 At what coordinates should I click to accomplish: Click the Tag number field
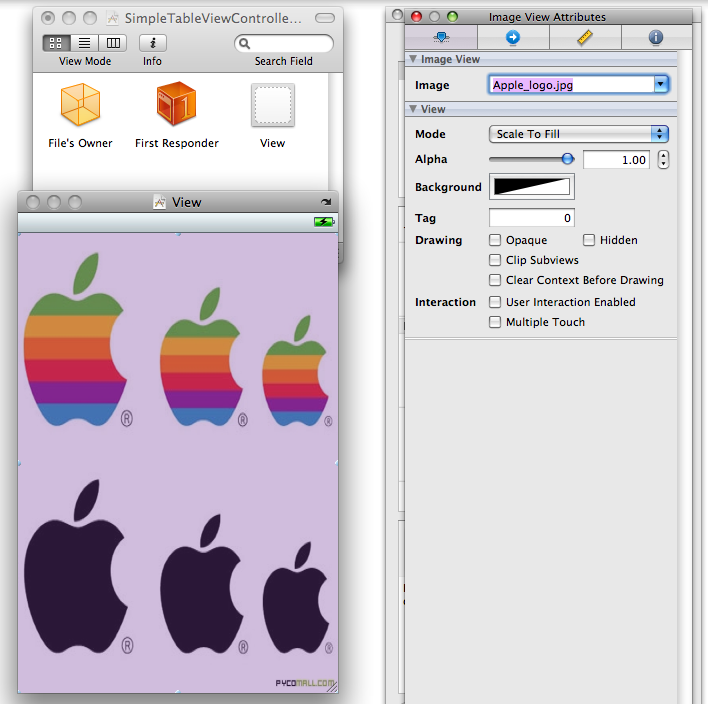pos(531,218)
